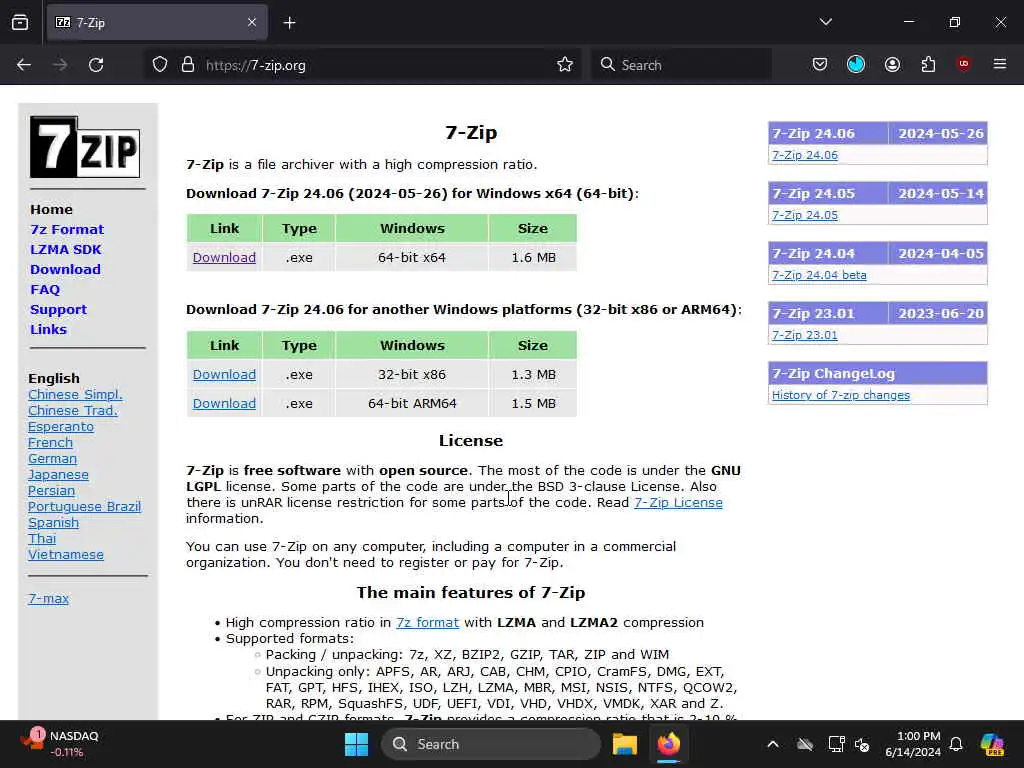Switch to Chinese Trad. language

tap(72, 411)
